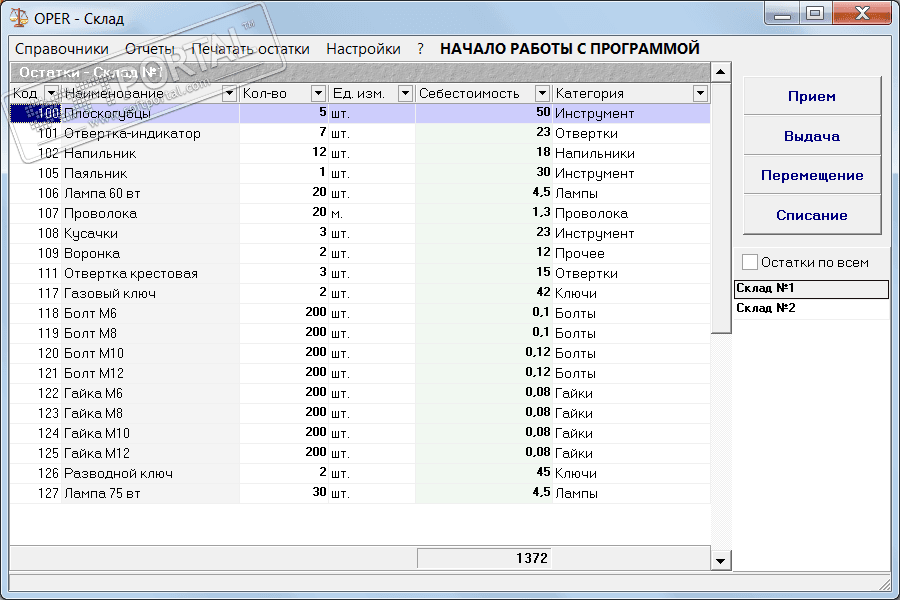
Task: Open the Отчеты menu
Action: 150,49
